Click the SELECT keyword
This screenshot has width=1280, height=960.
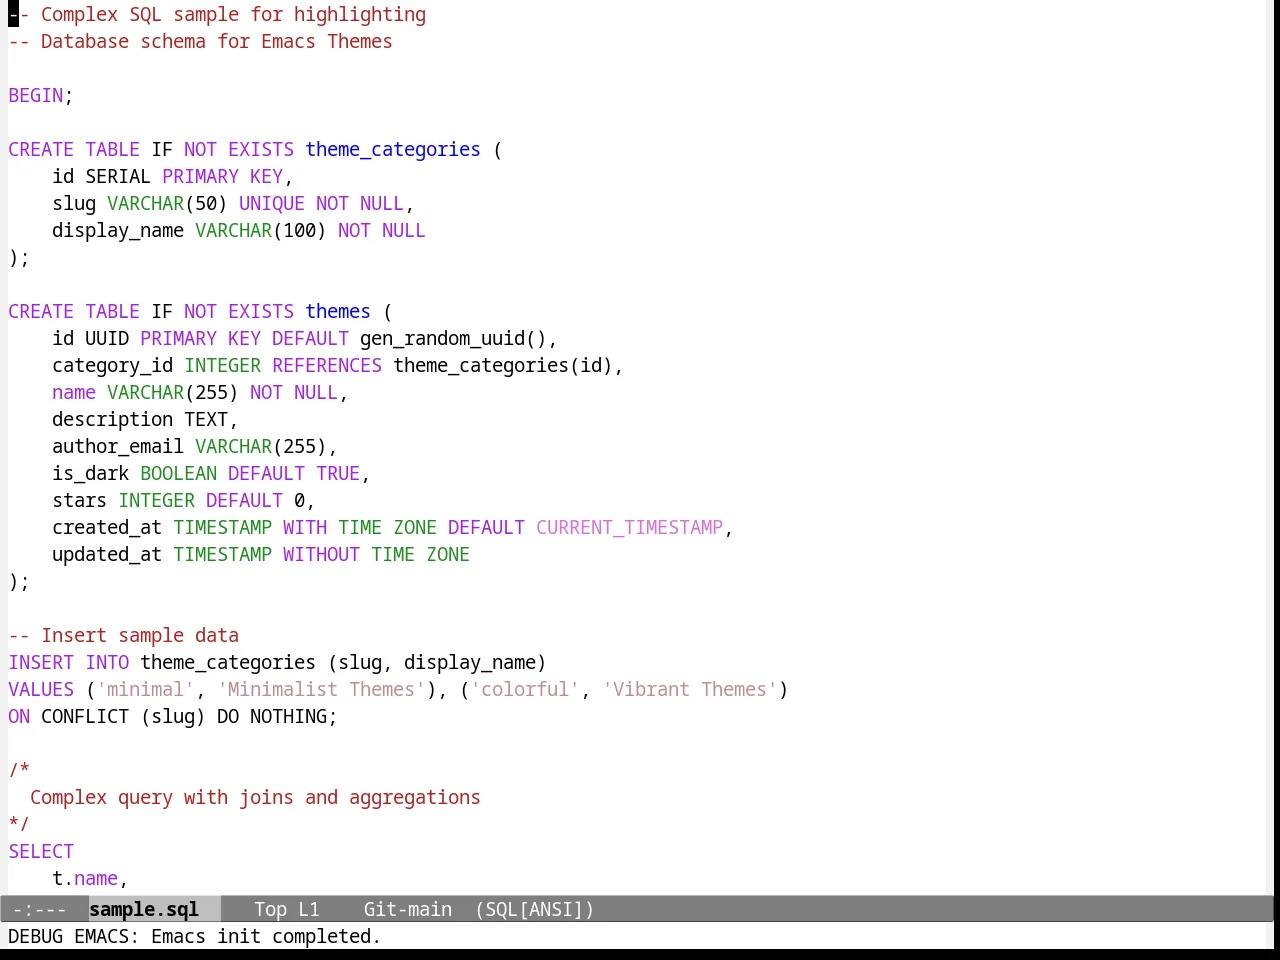click(41, 851)
